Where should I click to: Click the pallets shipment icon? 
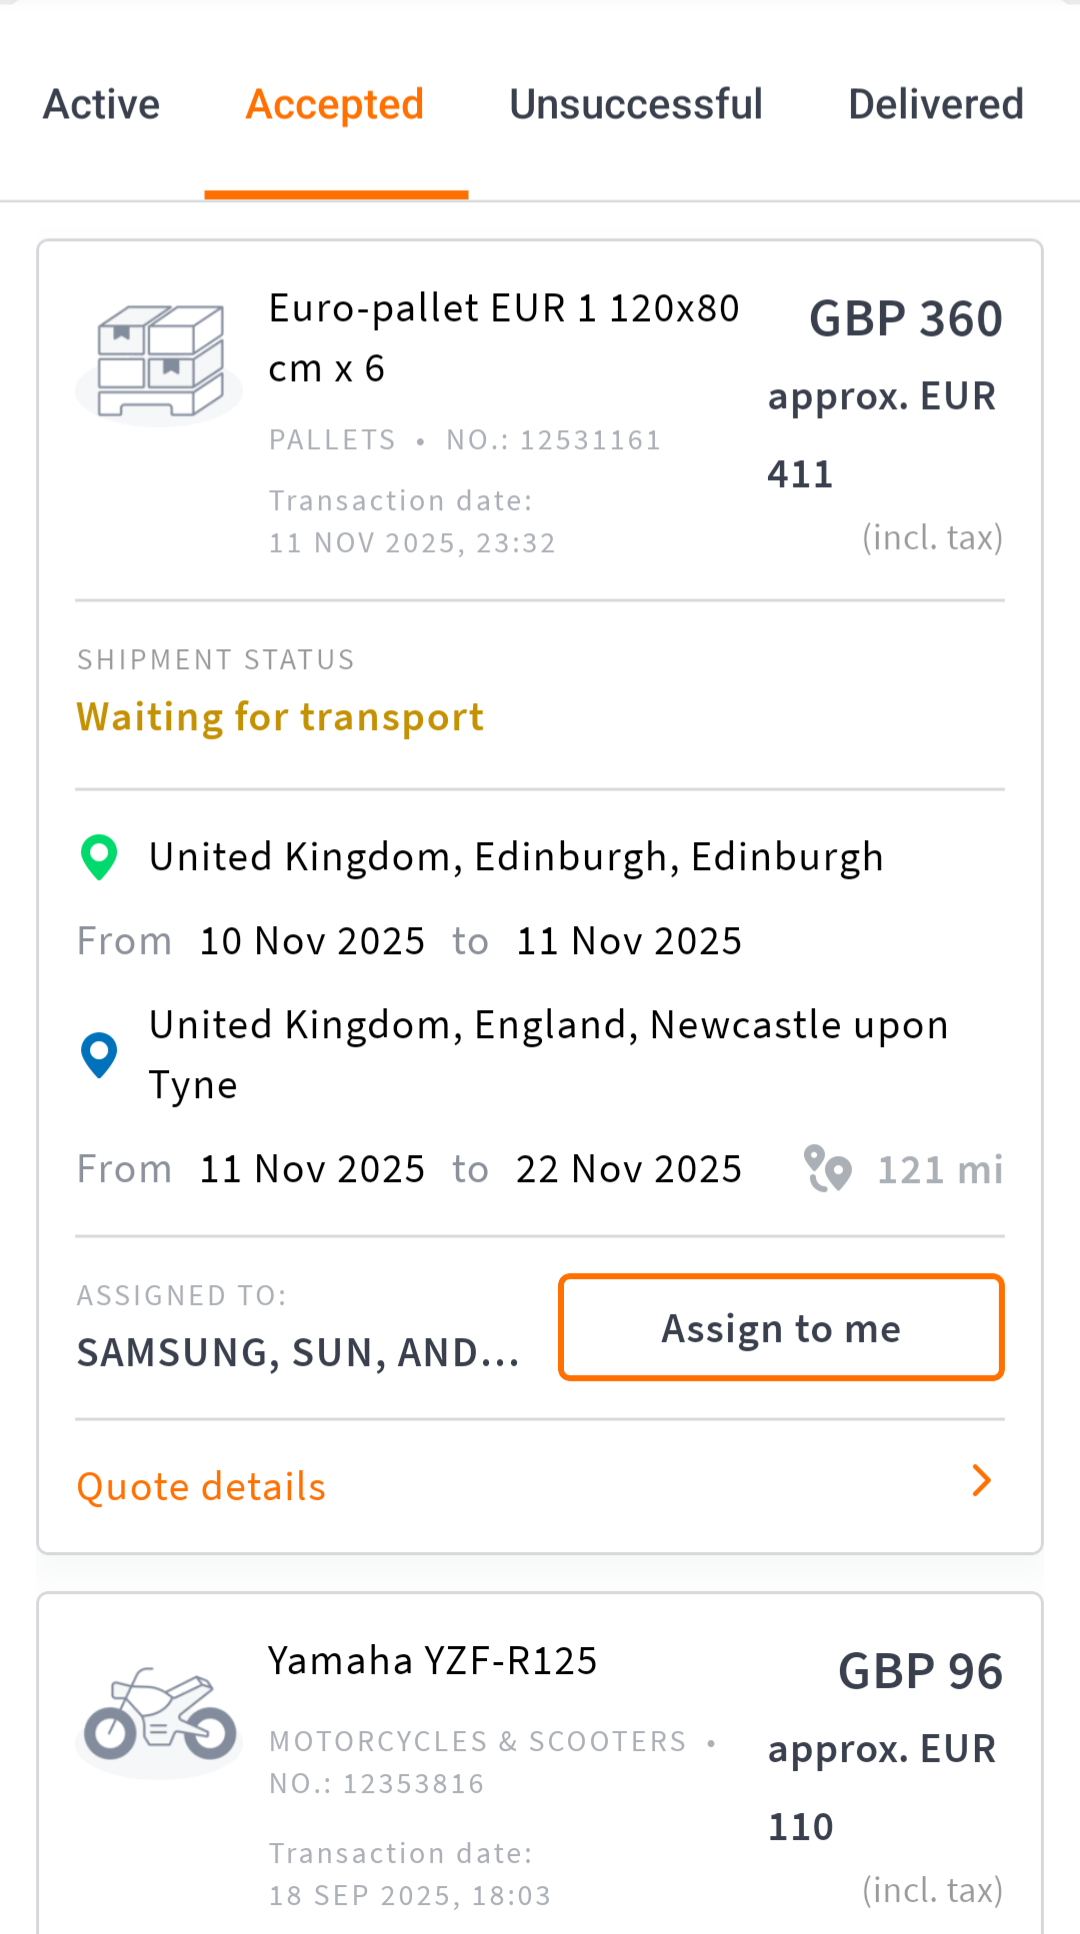point(160,362)
